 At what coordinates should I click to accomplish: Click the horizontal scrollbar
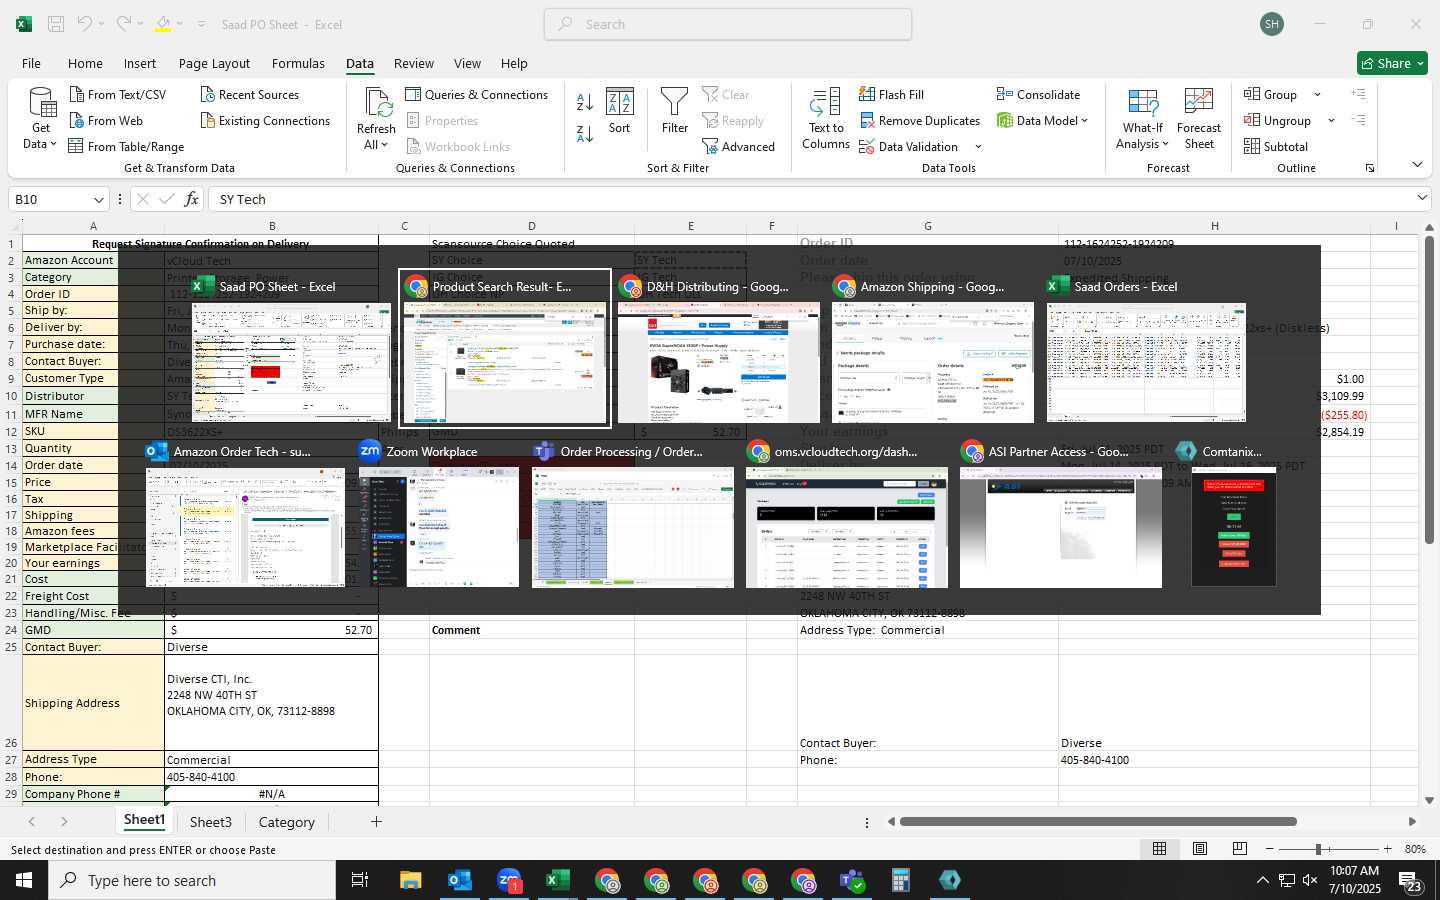[x=1098, y=822]
